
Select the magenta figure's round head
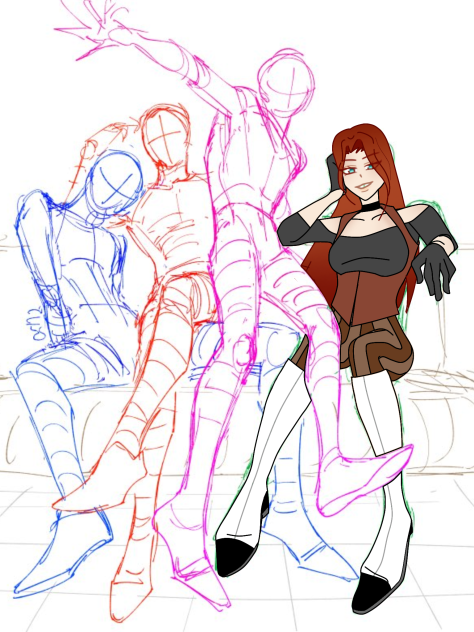(x=285, y=83)
